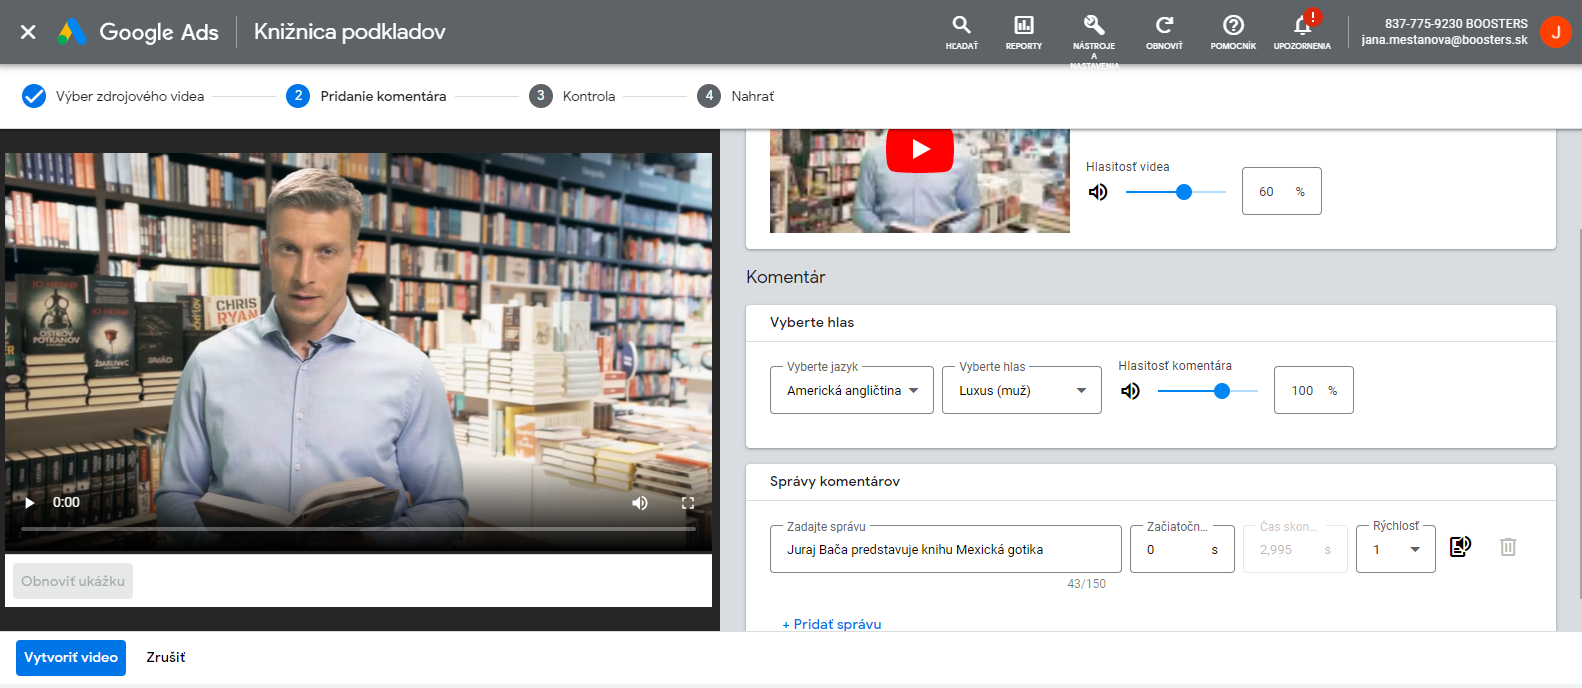Click the Správy komentárov heading
Screen dimensions: 1582x688
835,481
